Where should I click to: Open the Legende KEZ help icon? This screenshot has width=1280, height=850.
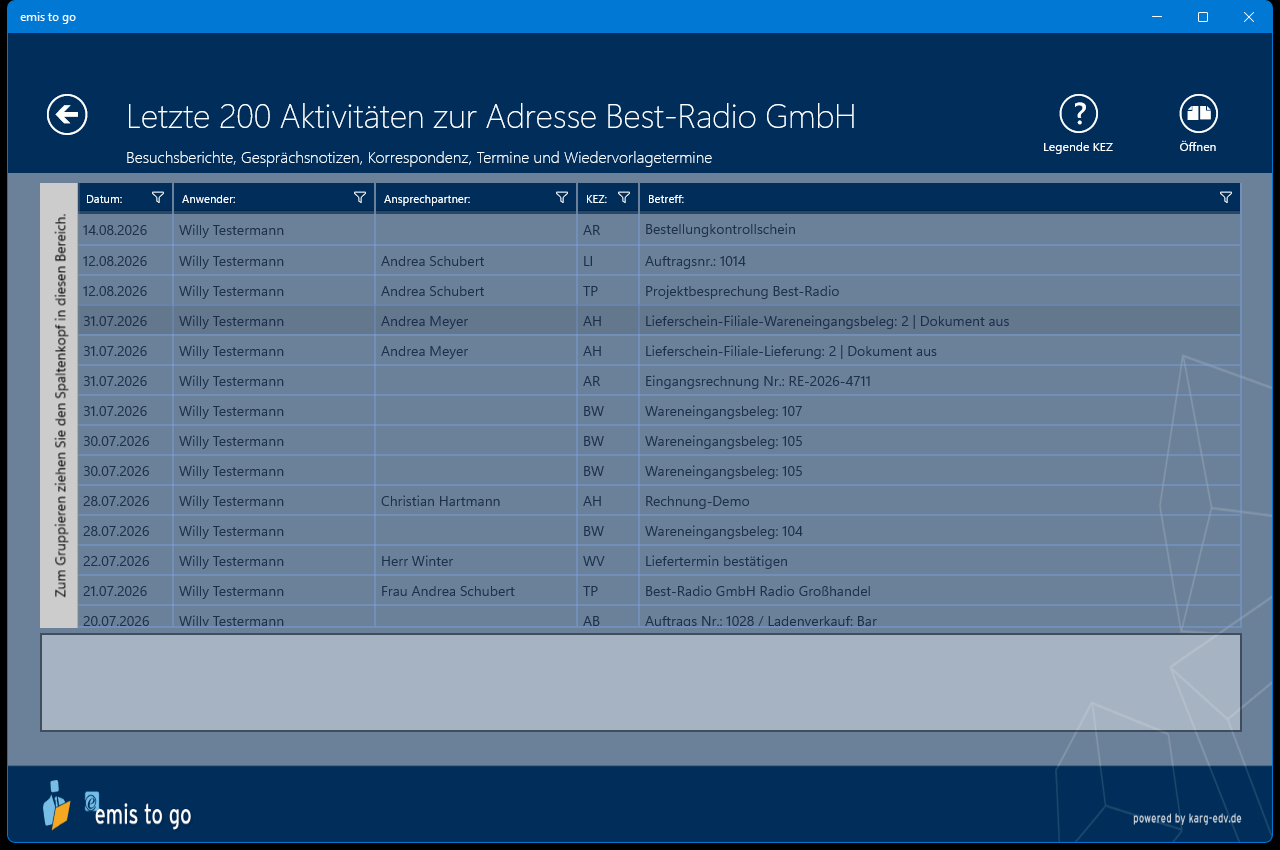pos(1078,114)
